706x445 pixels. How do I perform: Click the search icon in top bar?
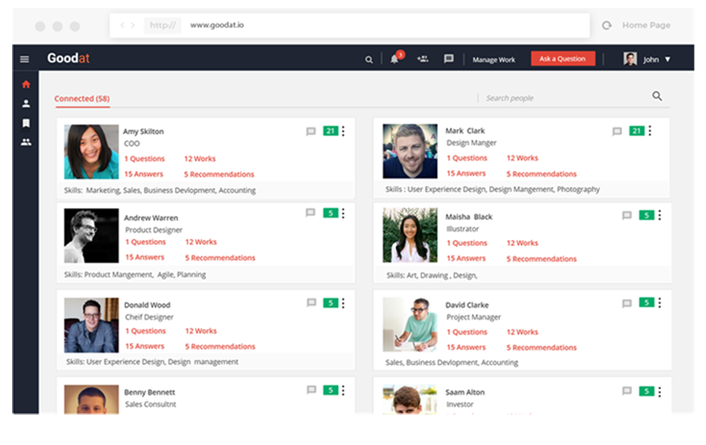[x=369, y=59]
